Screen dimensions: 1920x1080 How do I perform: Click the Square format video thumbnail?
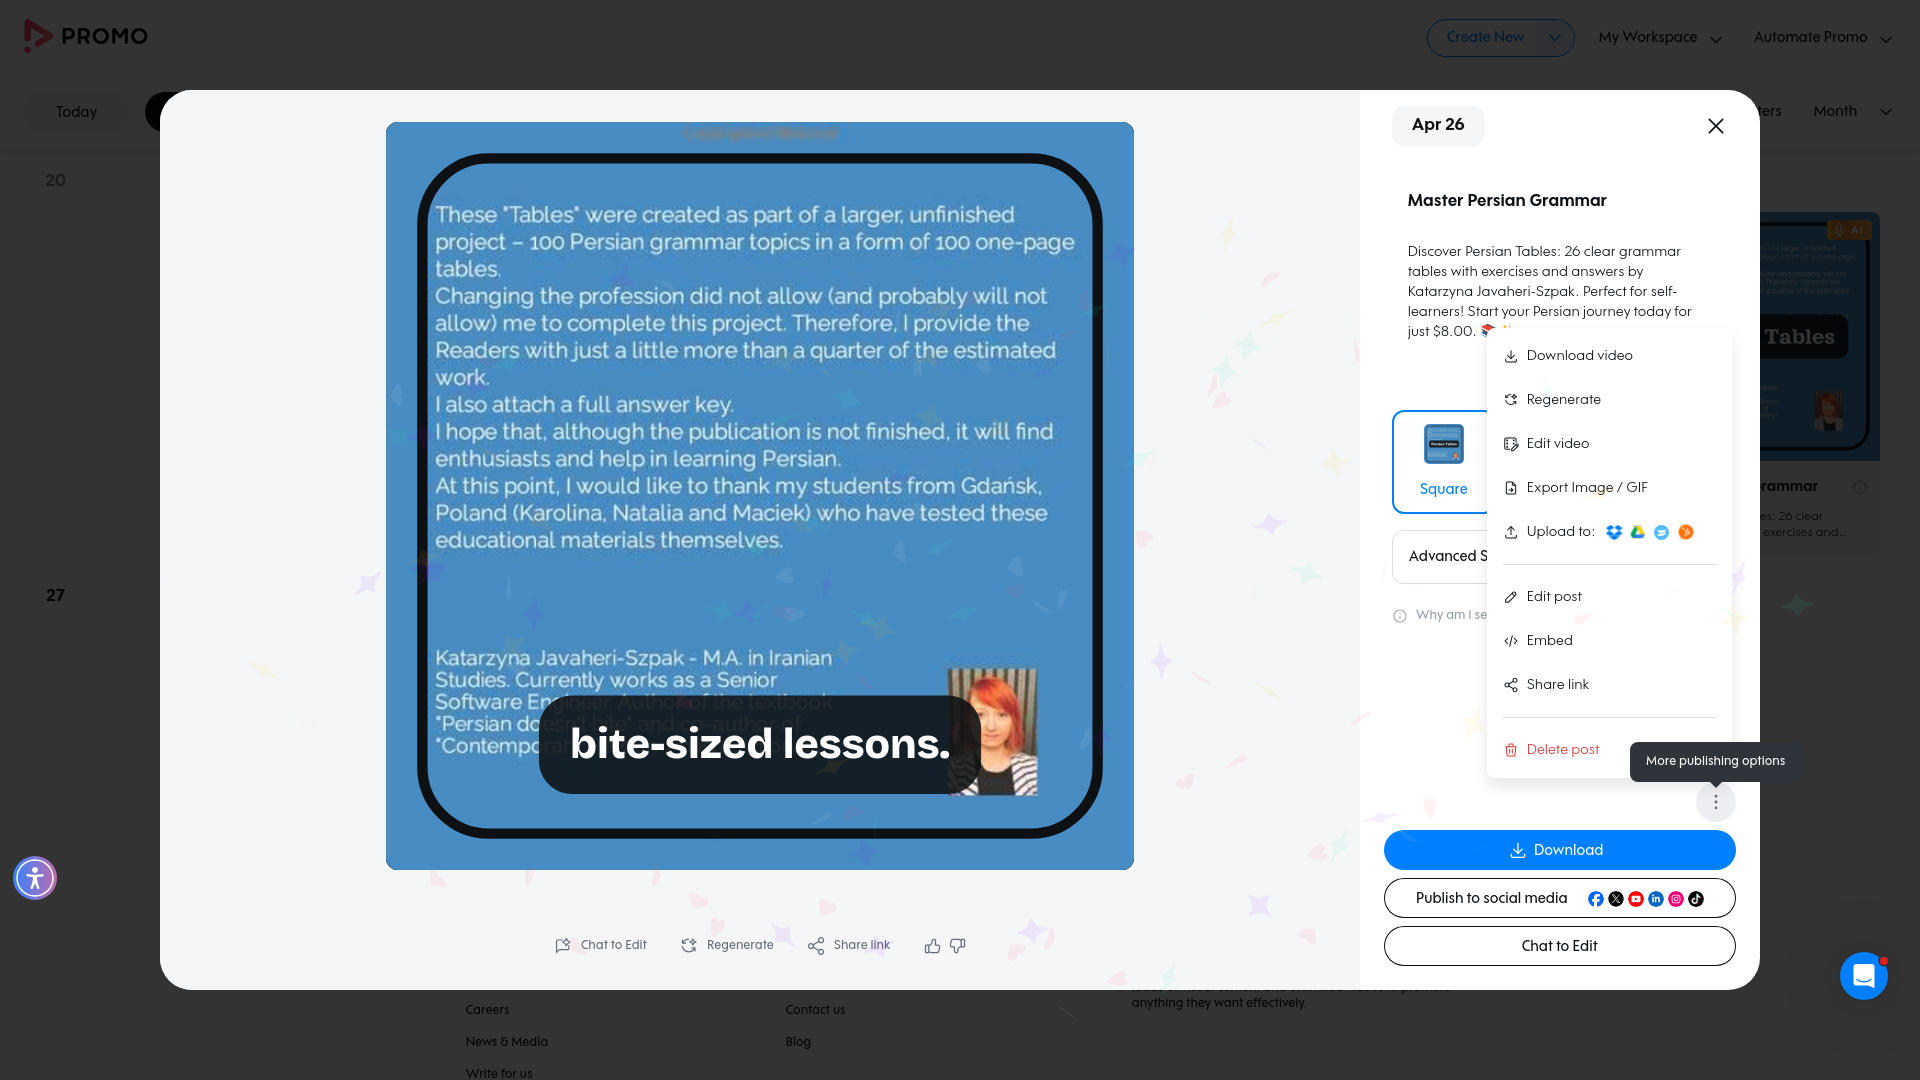tap(1443, 444)
